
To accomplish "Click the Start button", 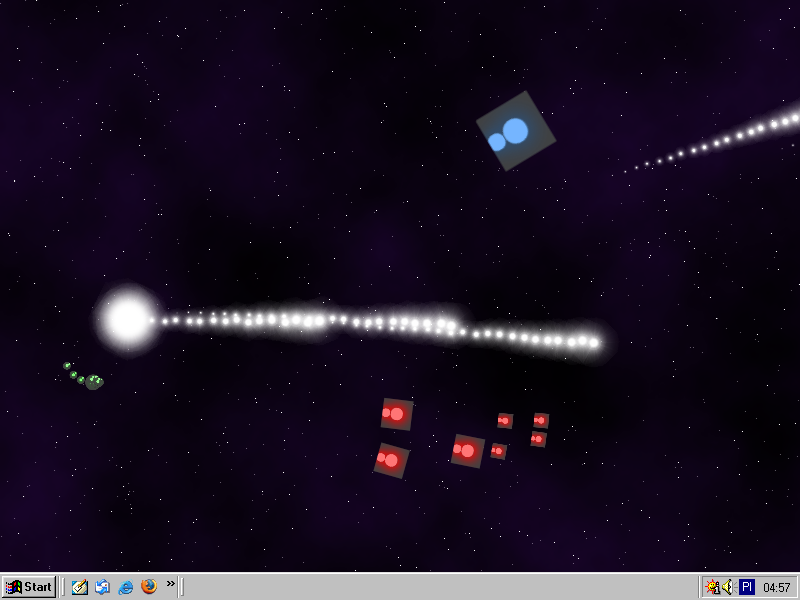I will (29, 587).
